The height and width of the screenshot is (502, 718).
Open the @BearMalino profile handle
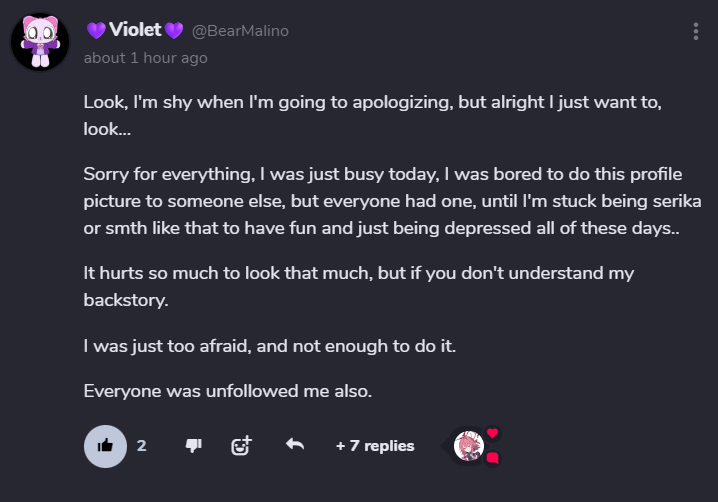coord(240,31)
